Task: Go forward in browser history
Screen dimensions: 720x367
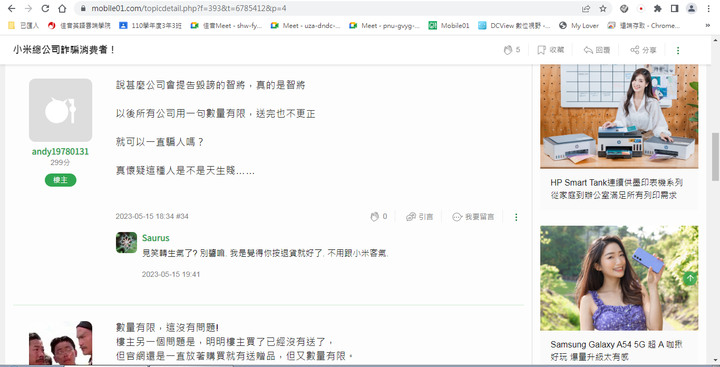Action: tap(28, 8)
